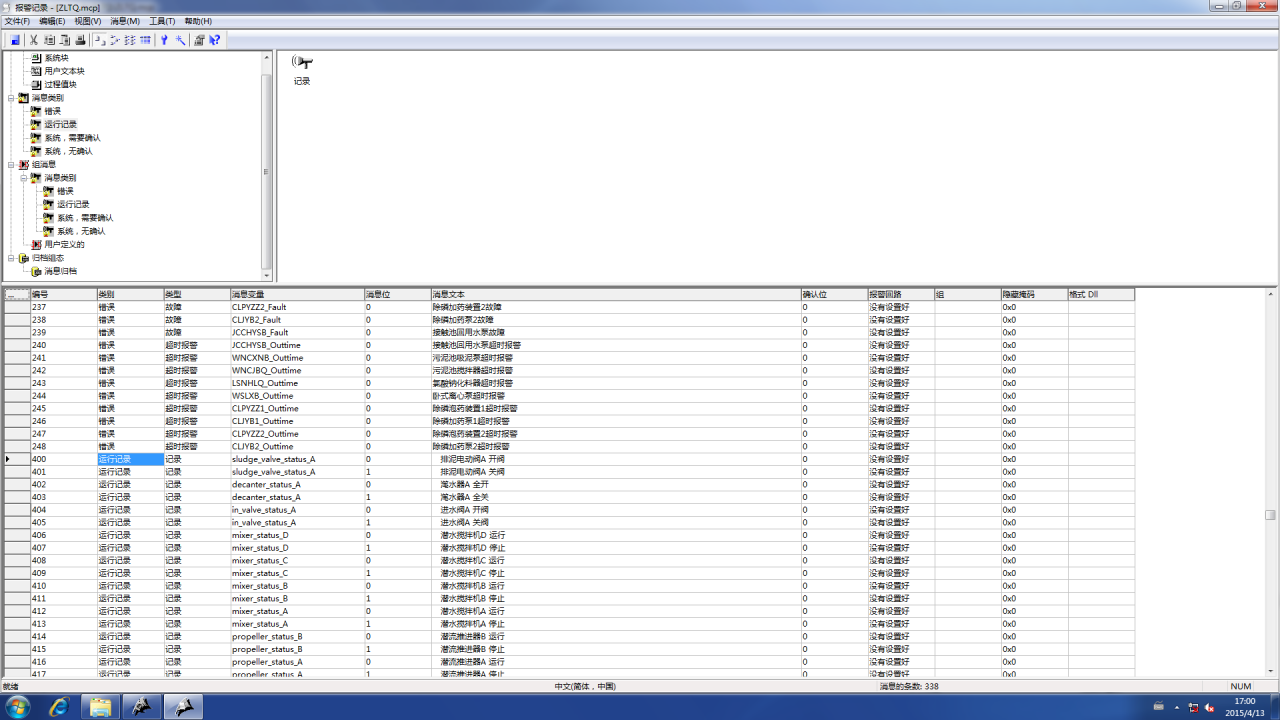The height and width of the screenshot is (720, 1280).
Task: Click the Save icon in the toolbar
Action: coord(15,40)
